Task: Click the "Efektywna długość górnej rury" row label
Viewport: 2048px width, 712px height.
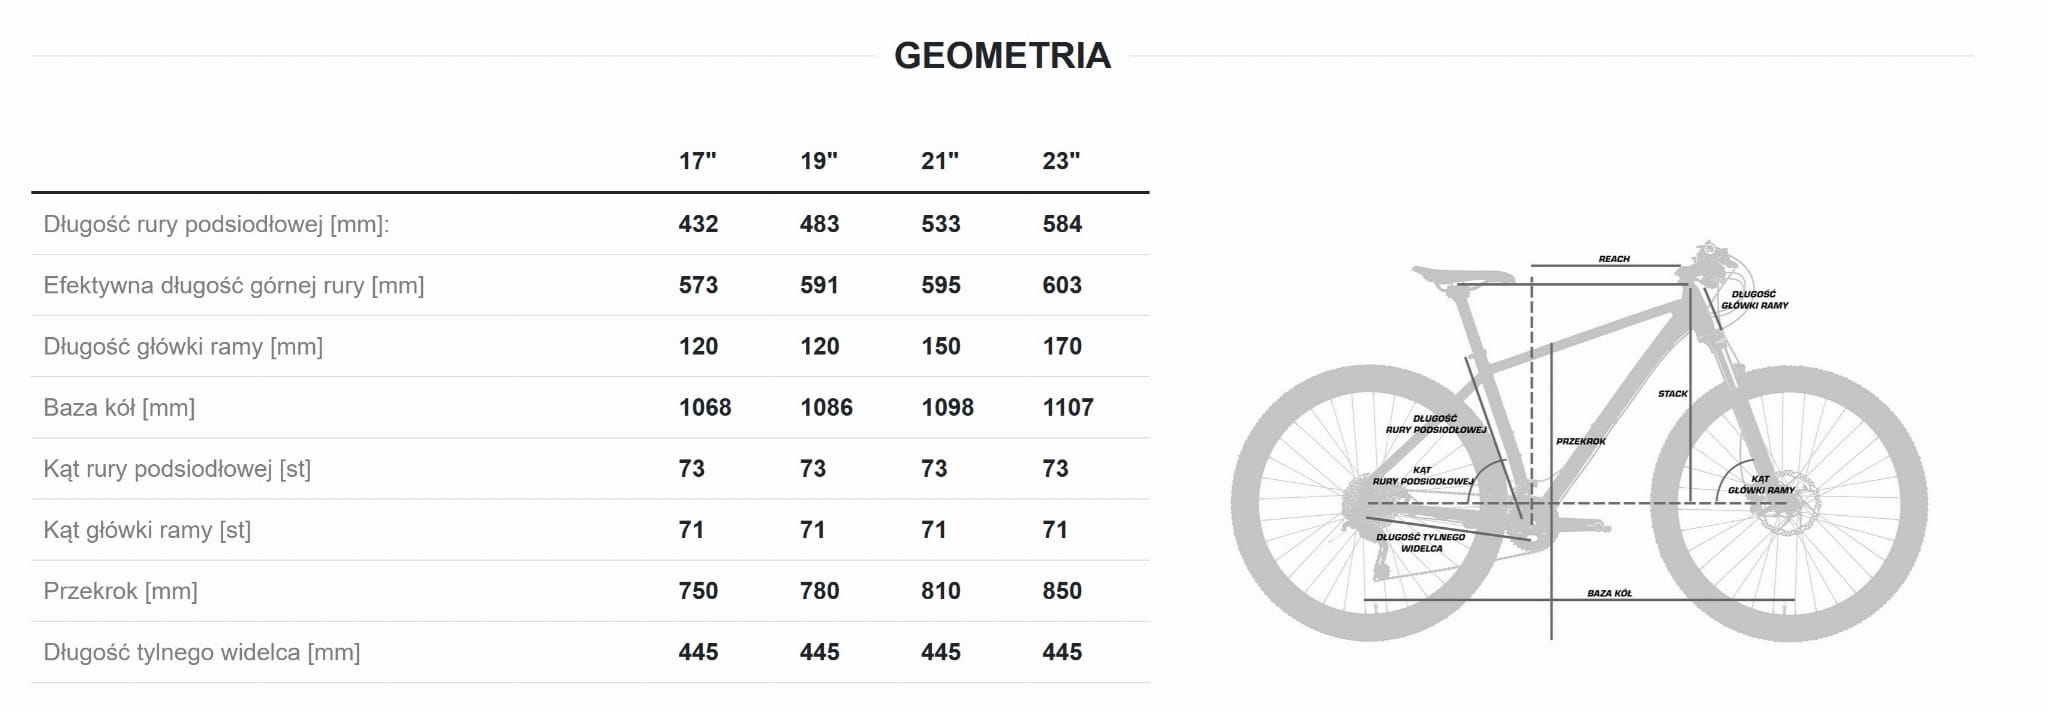Action: click(233, 286)
